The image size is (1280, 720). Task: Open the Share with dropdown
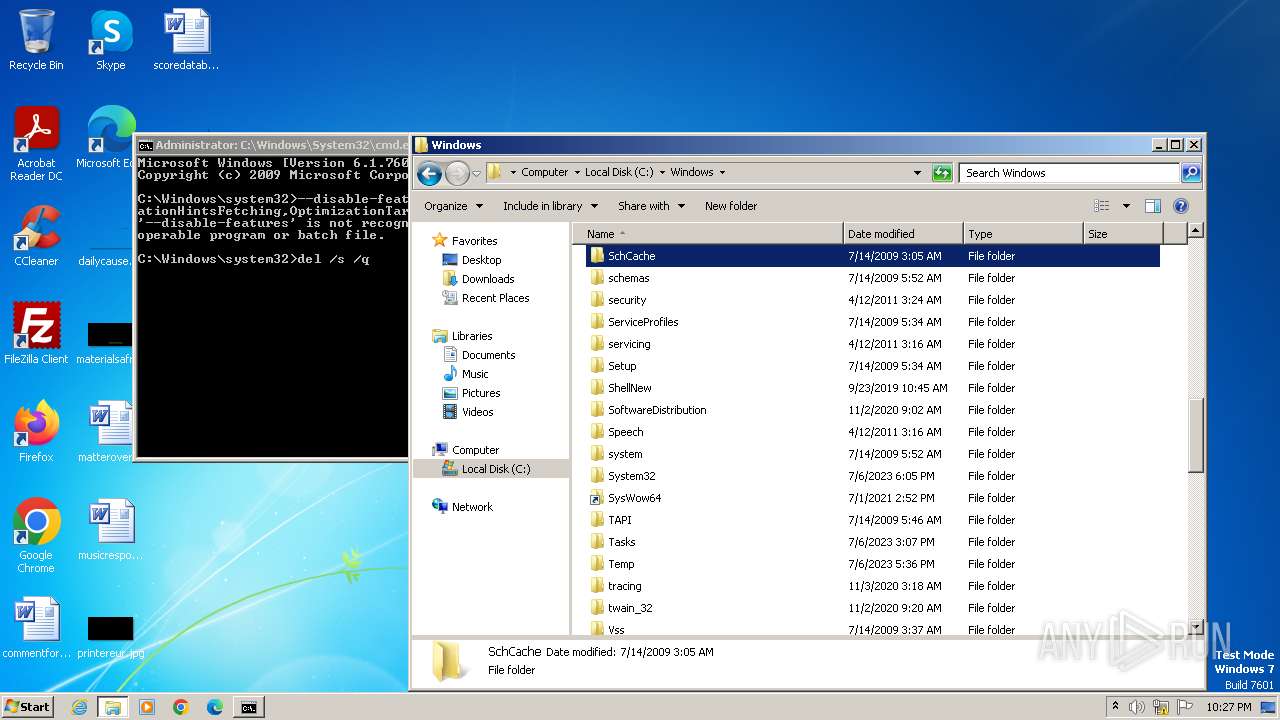(651, 206)
